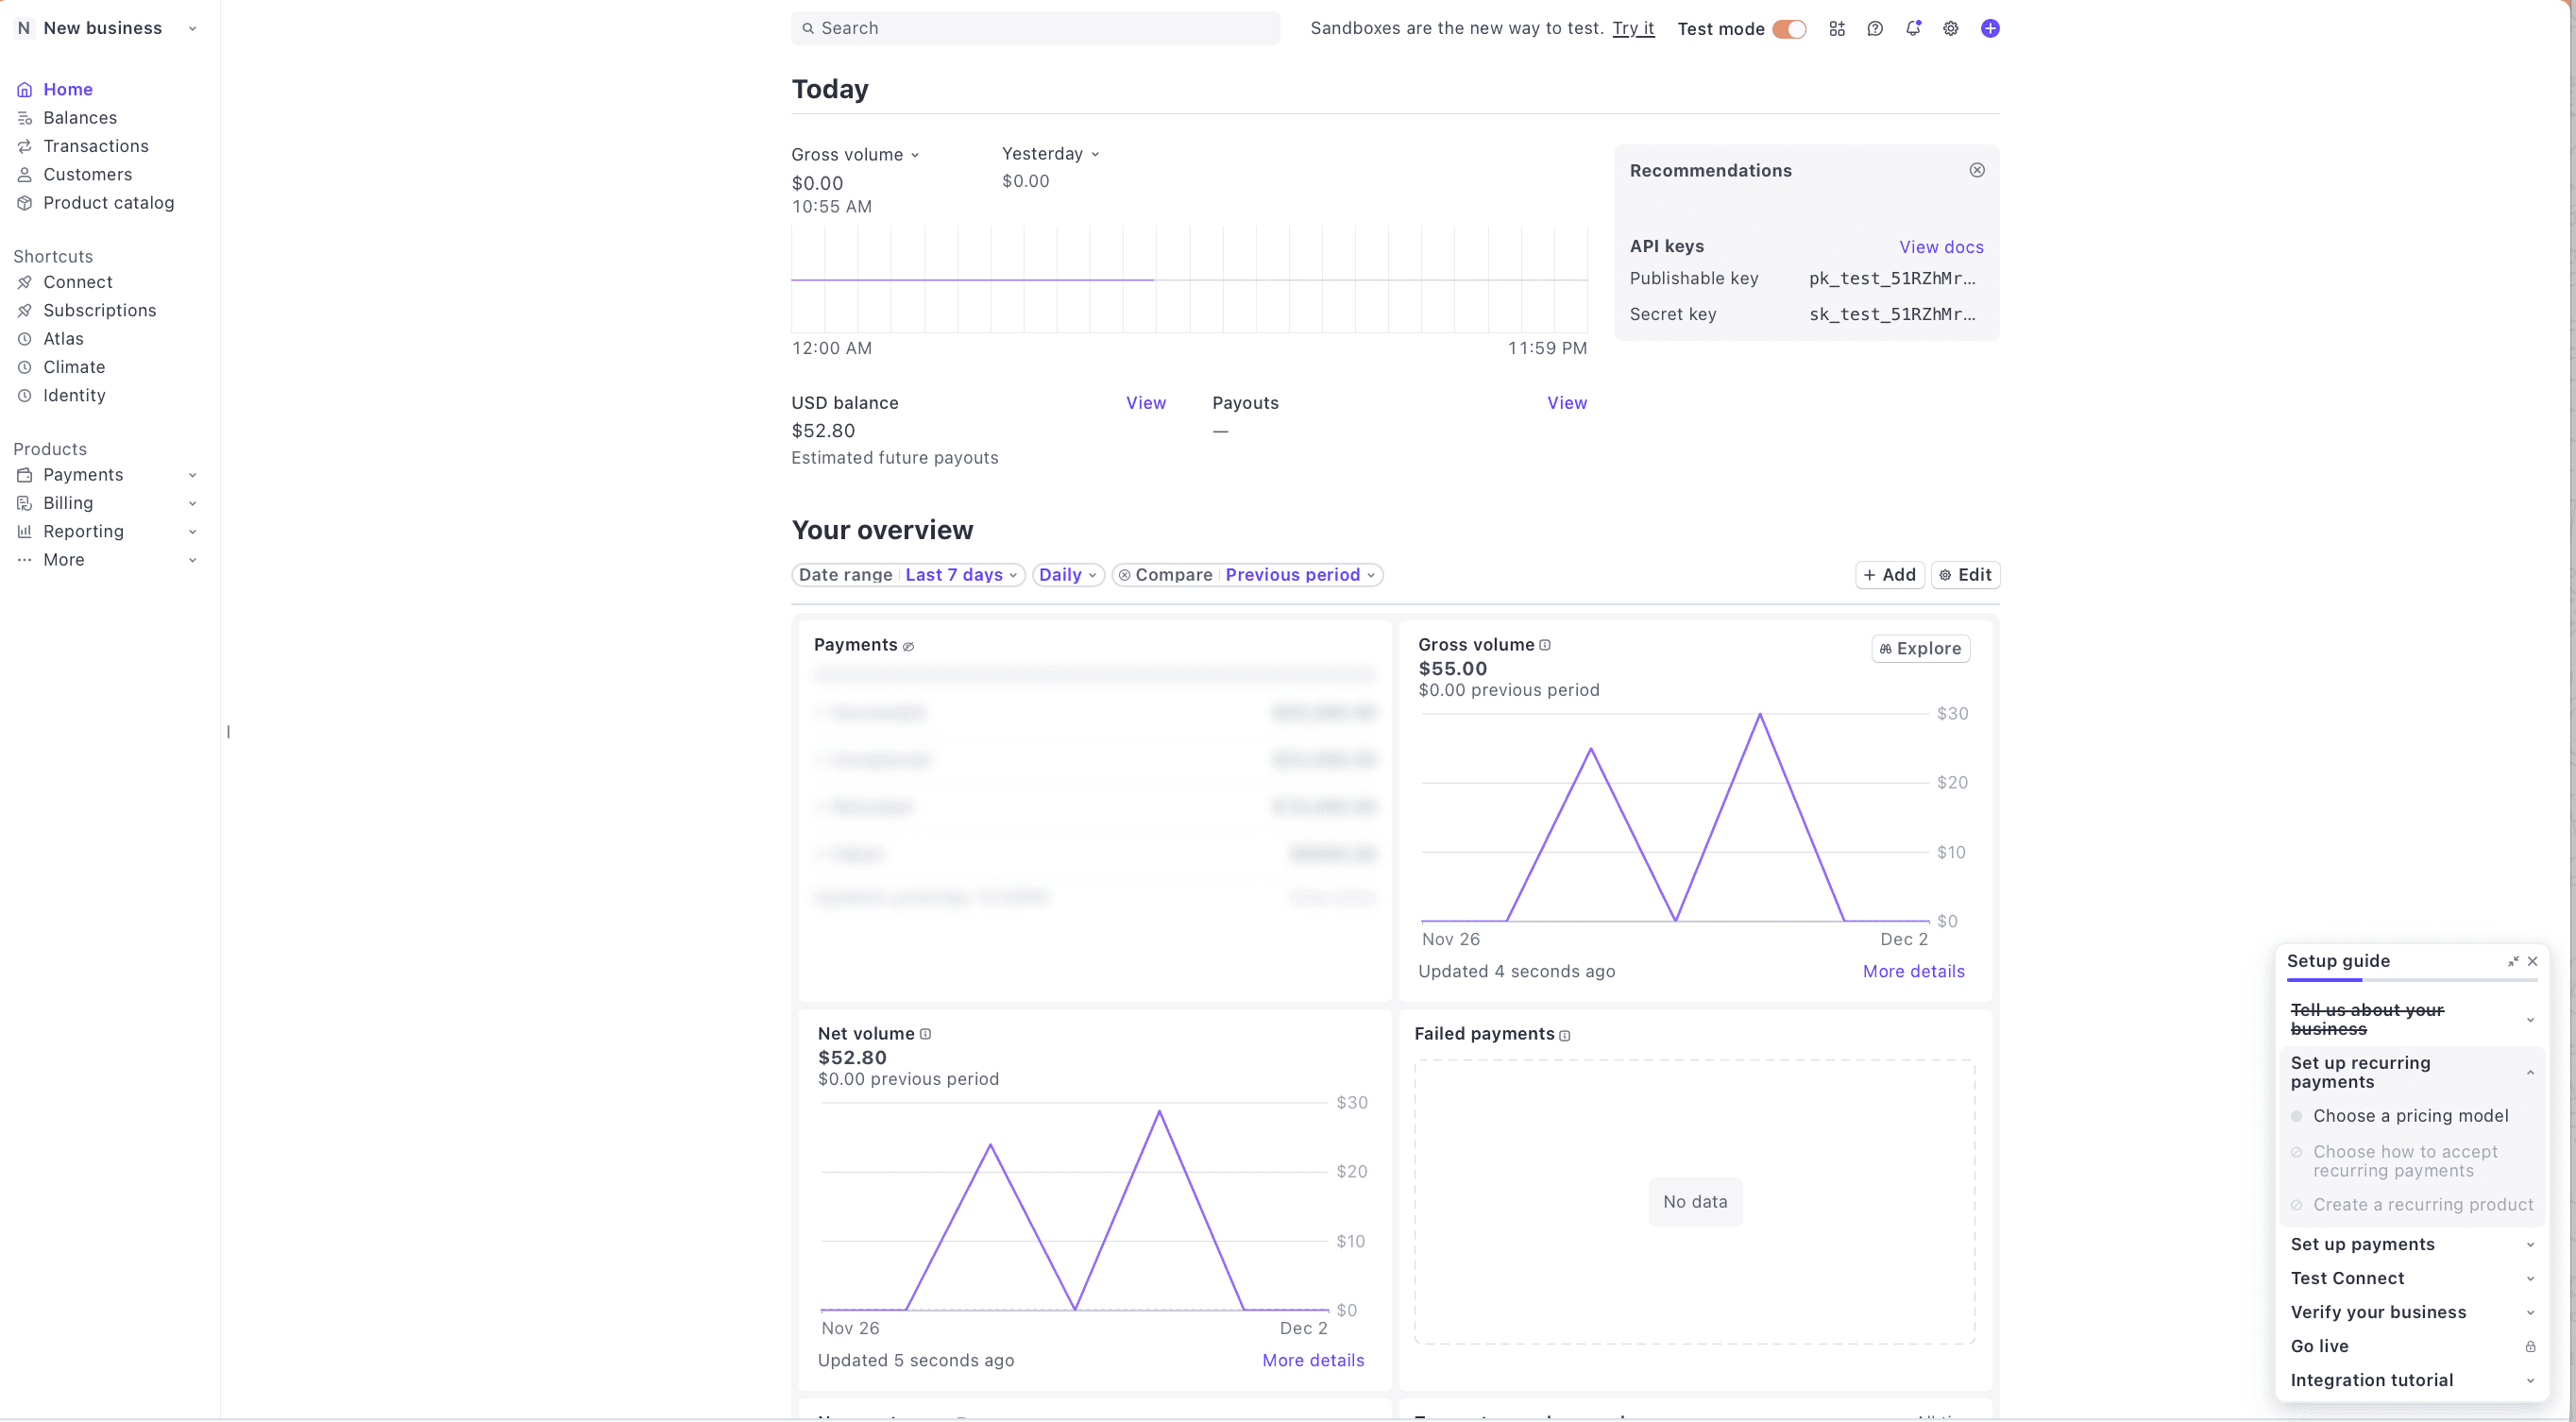
Task: Open the help question mark icon
Action: pos(1875,28)
